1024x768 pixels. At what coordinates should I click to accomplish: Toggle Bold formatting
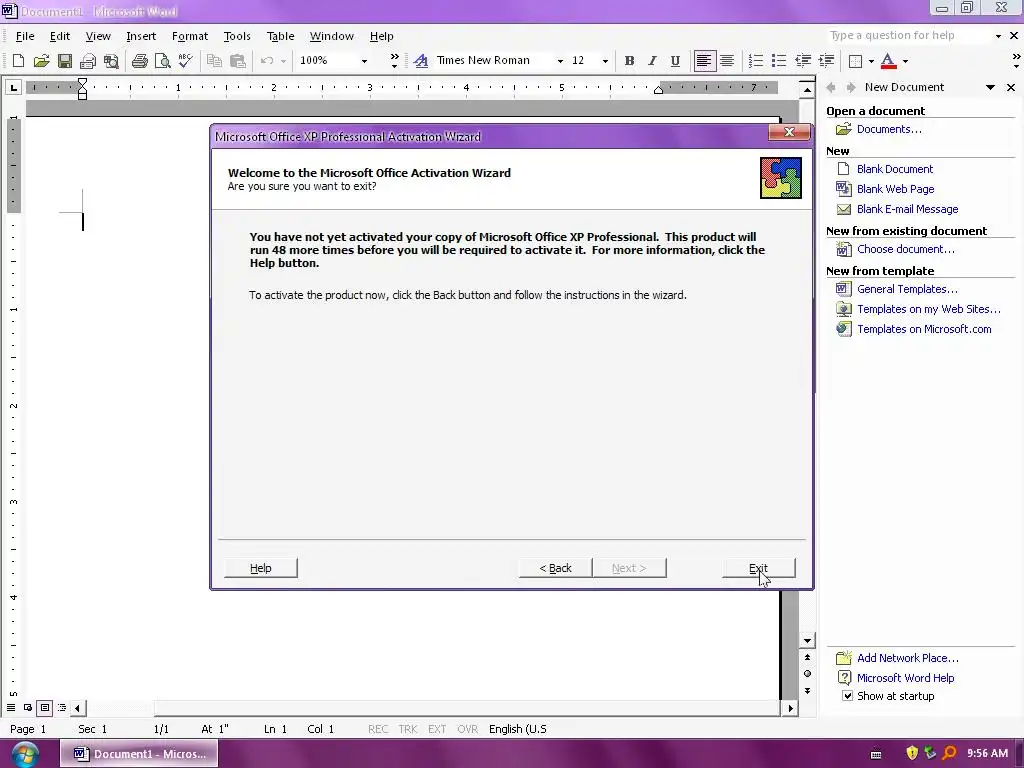(630, 61)
